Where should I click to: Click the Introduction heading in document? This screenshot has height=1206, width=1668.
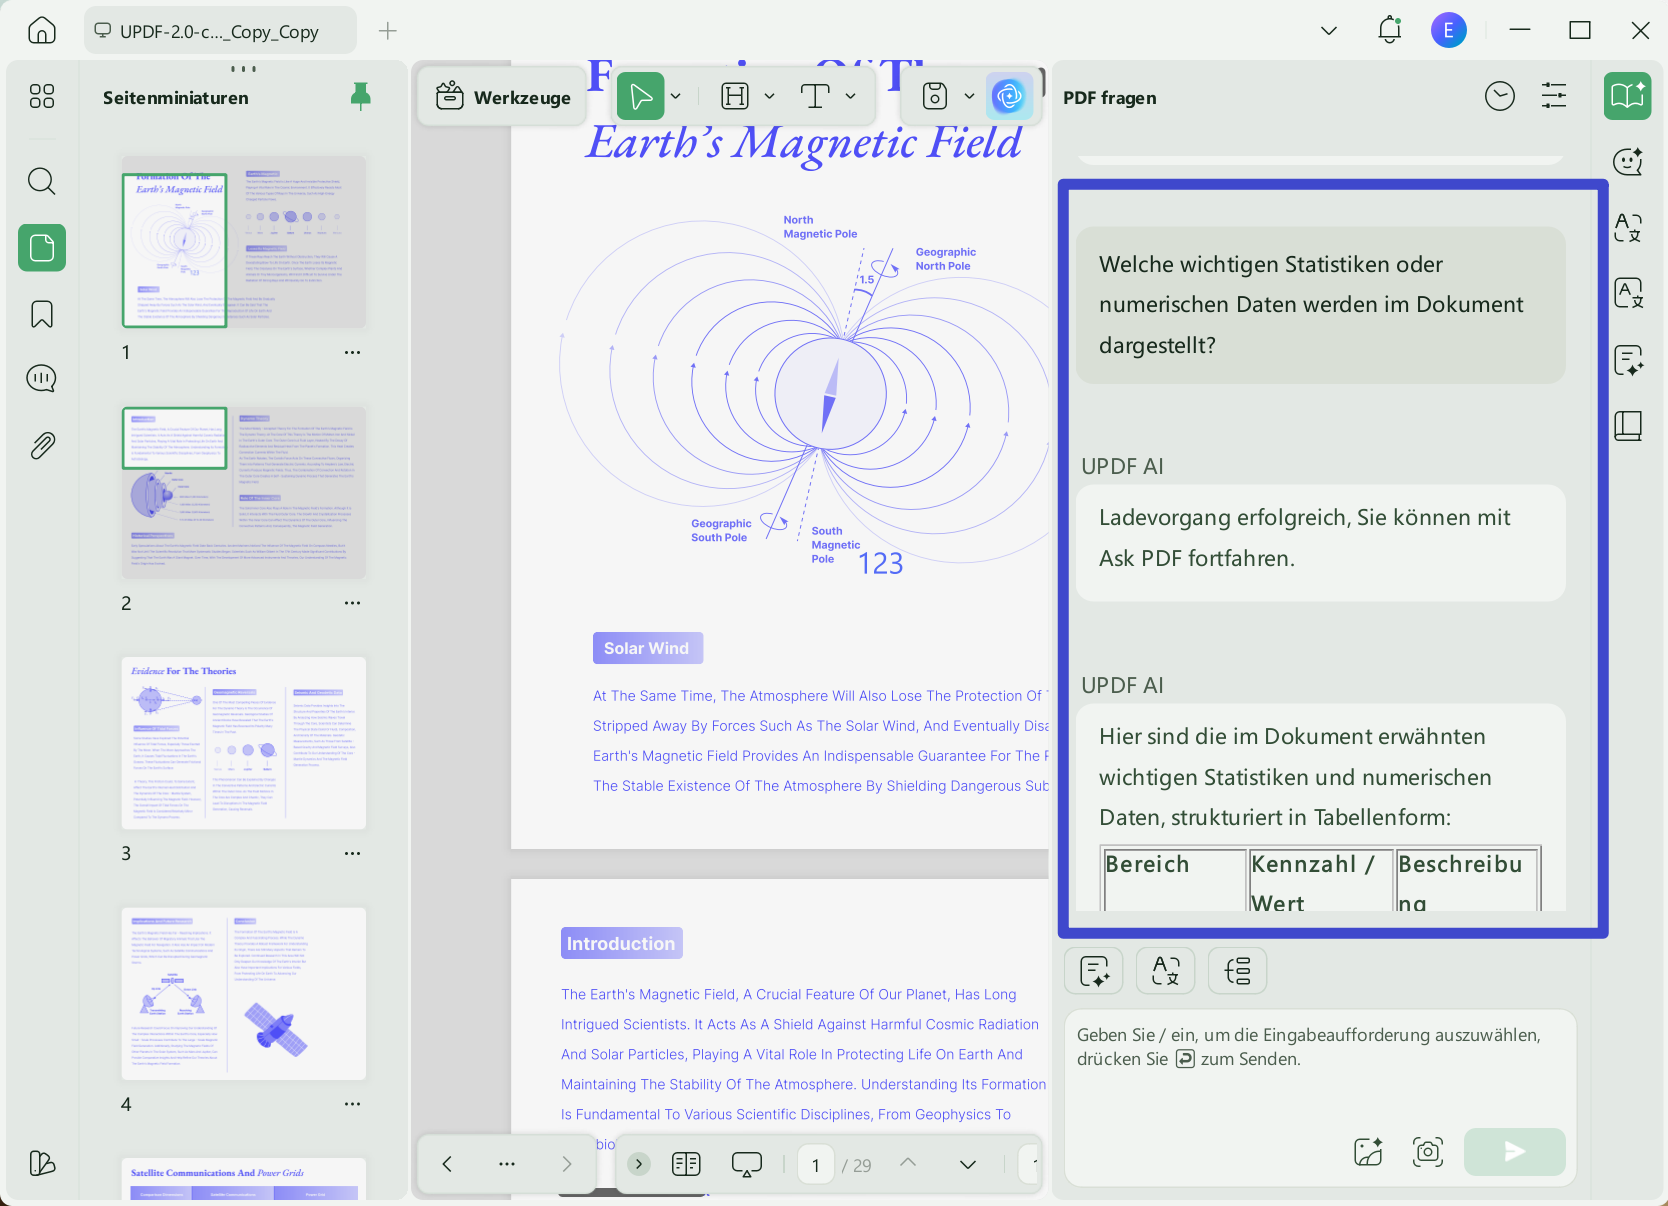621,943
